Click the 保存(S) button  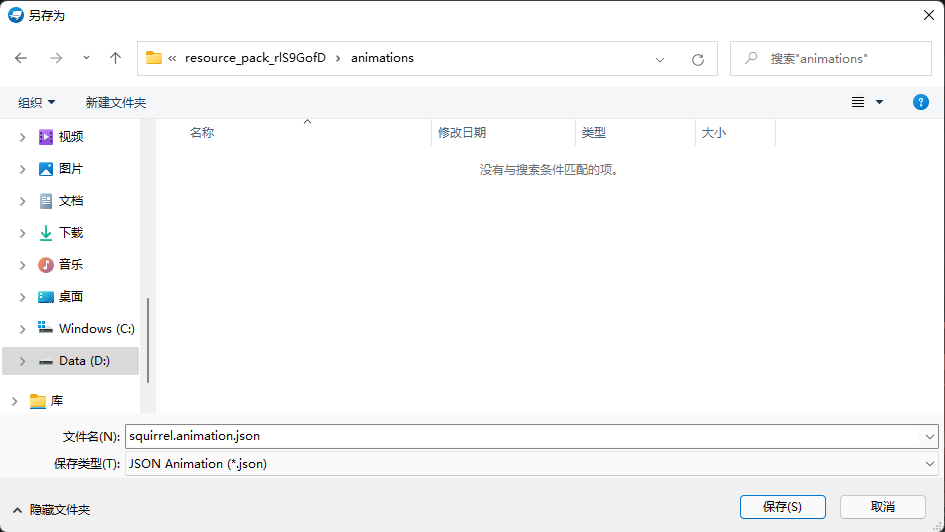pos(782,507)
